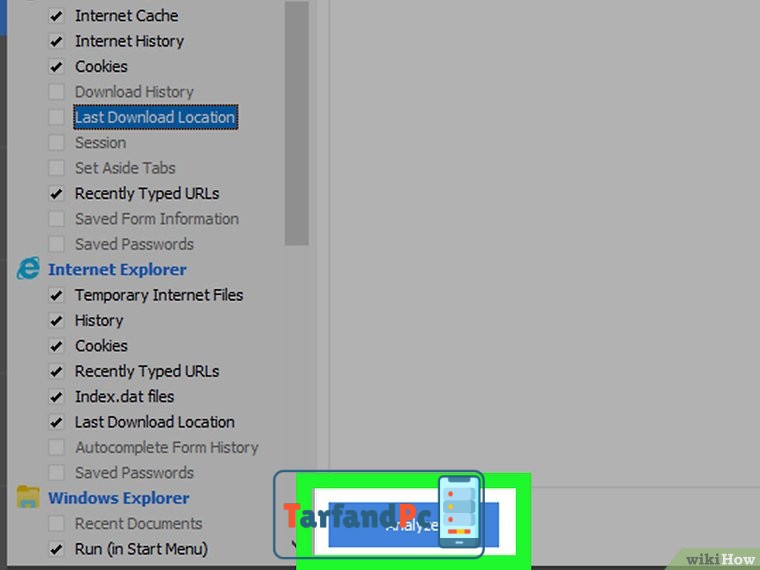Click the Analyze button
Screen dimensions: 760x570
pos(413,525)
